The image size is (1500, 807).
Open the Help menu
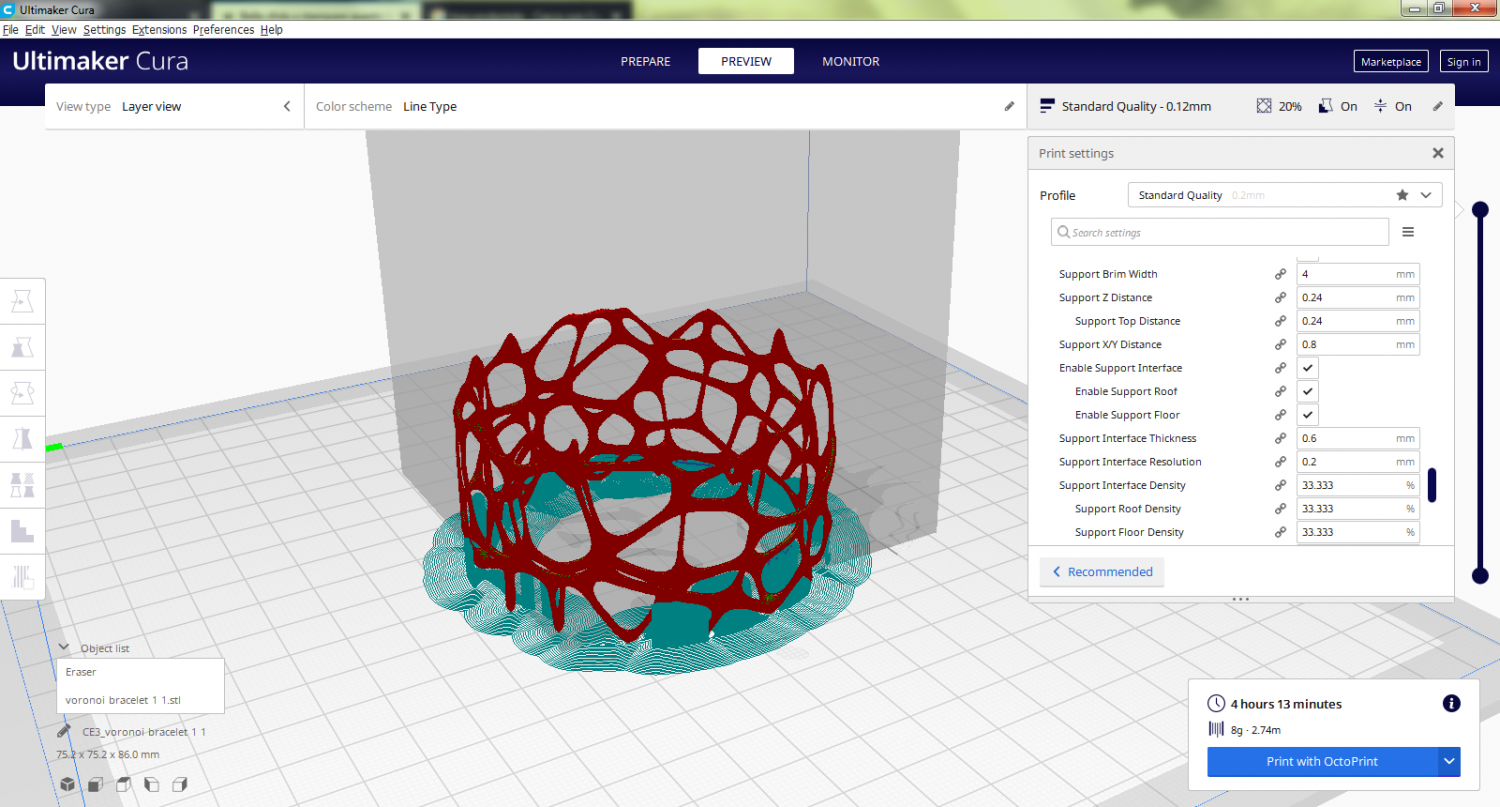[x=271, y=30]
